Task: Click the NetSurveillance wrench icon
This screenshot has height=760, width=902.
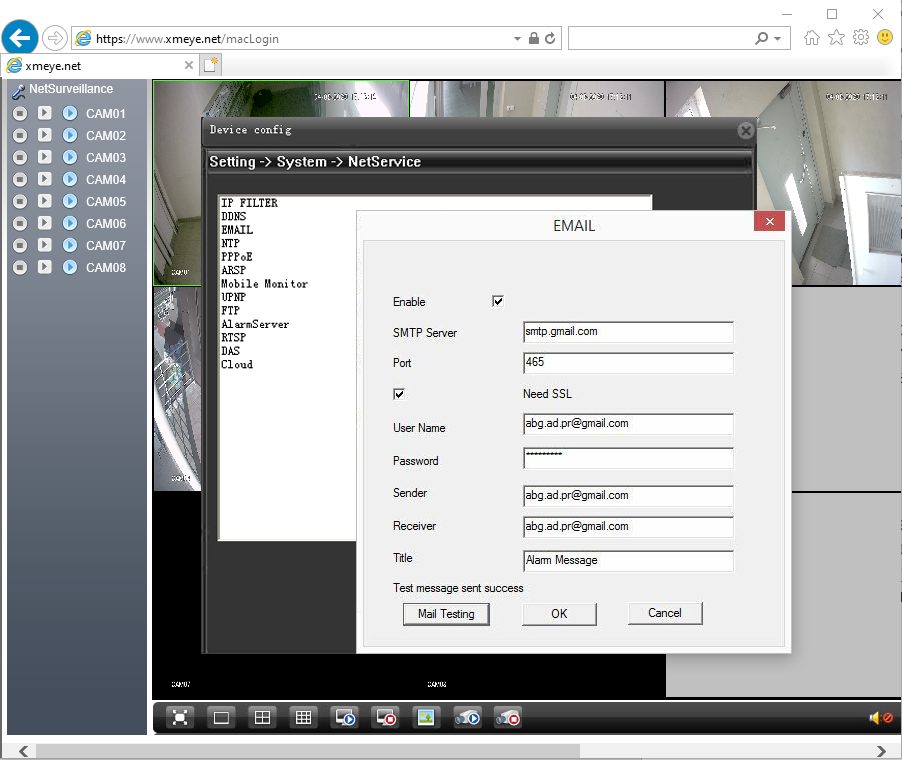Action: [18, 90]
